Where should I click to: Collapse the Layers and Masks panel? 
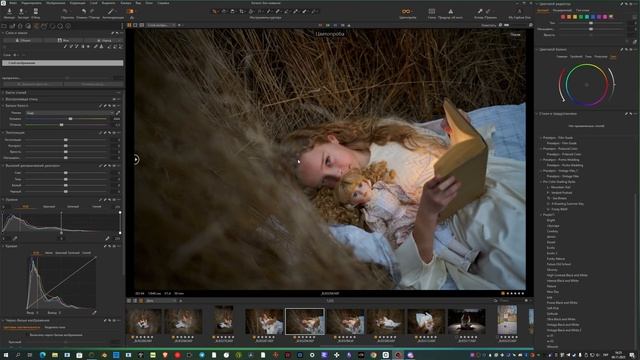3,33
